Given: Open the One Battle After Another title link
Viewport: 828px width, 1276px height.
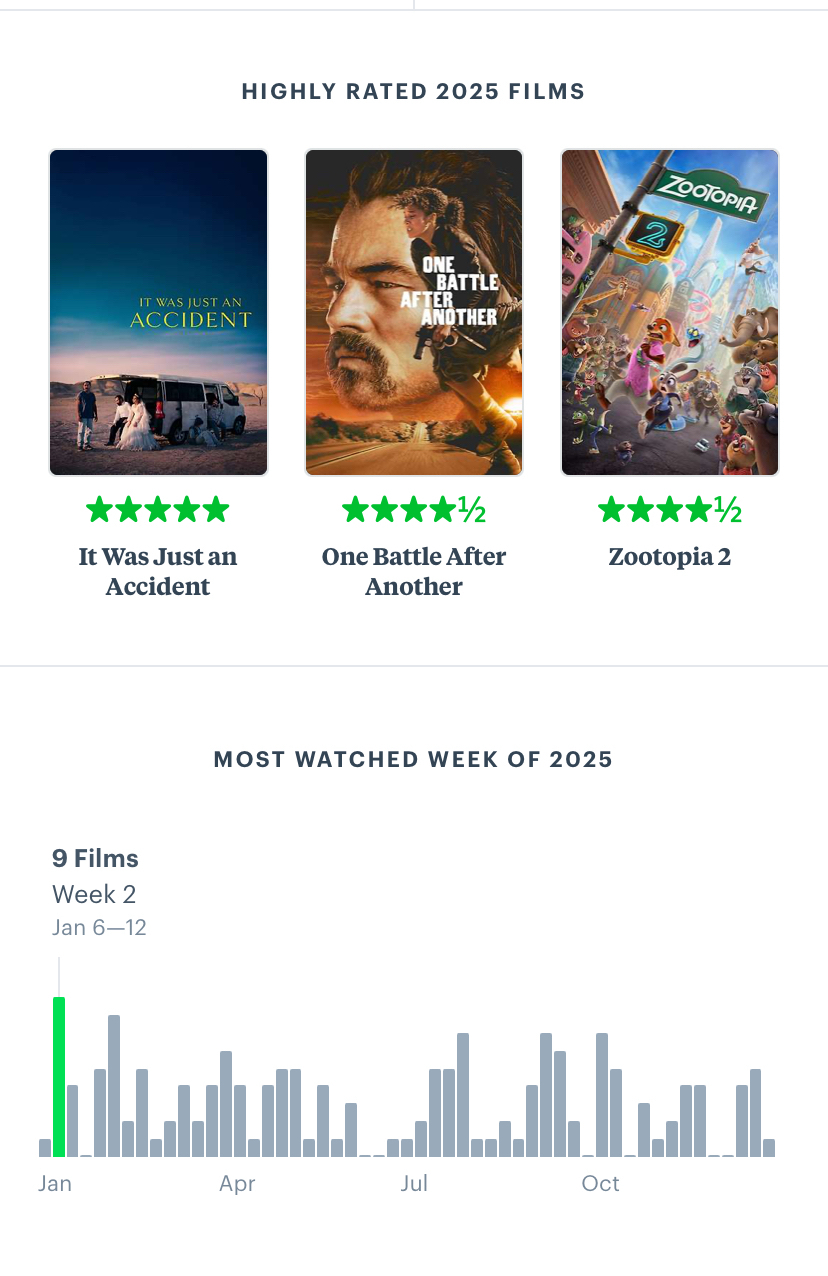Looking at the screenshot, I should 414,571.
